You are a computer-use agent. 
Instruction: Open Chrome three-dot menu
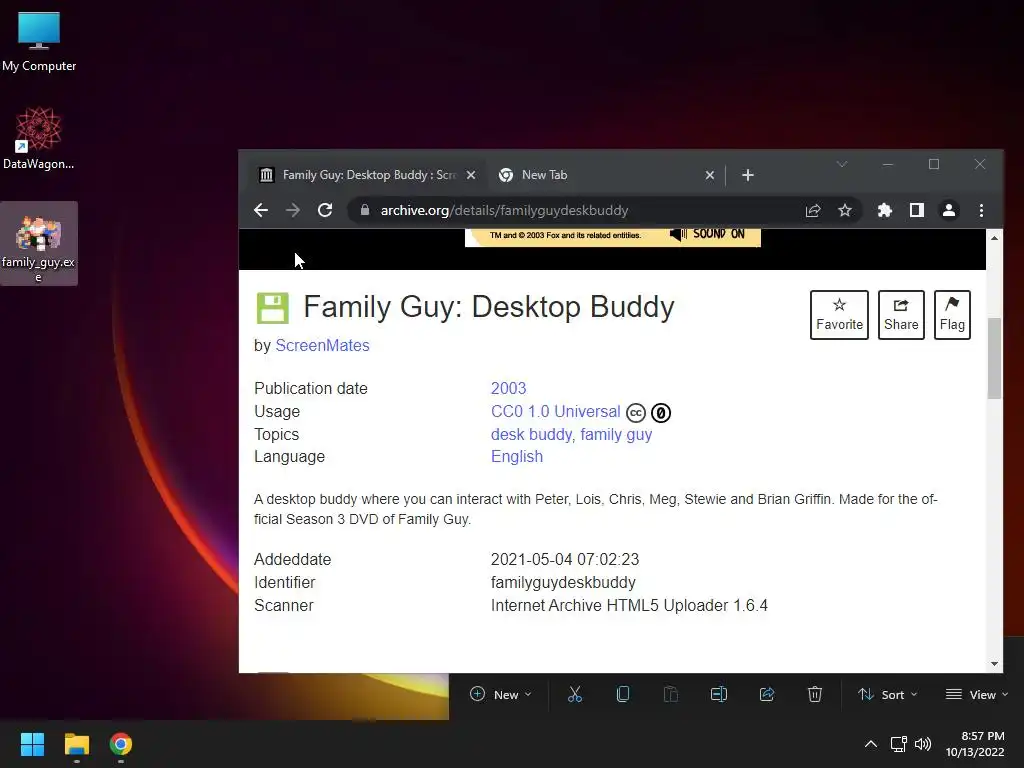(x=981, y=210)
